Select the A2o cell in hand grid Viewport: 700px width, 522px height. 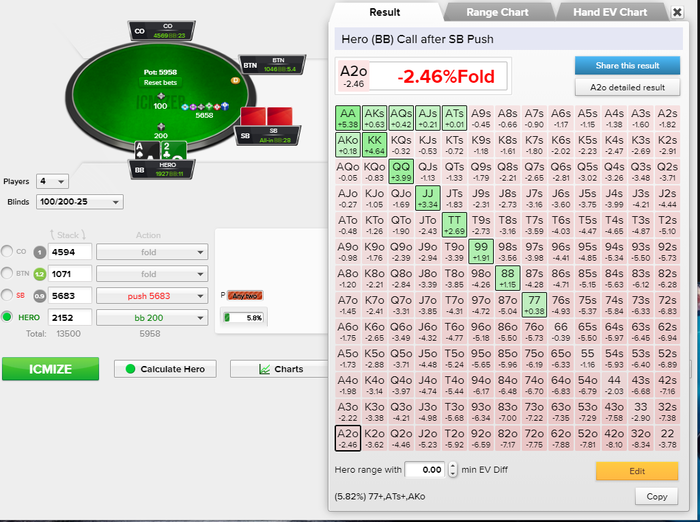pyautogui.click(x=348, y=438)
